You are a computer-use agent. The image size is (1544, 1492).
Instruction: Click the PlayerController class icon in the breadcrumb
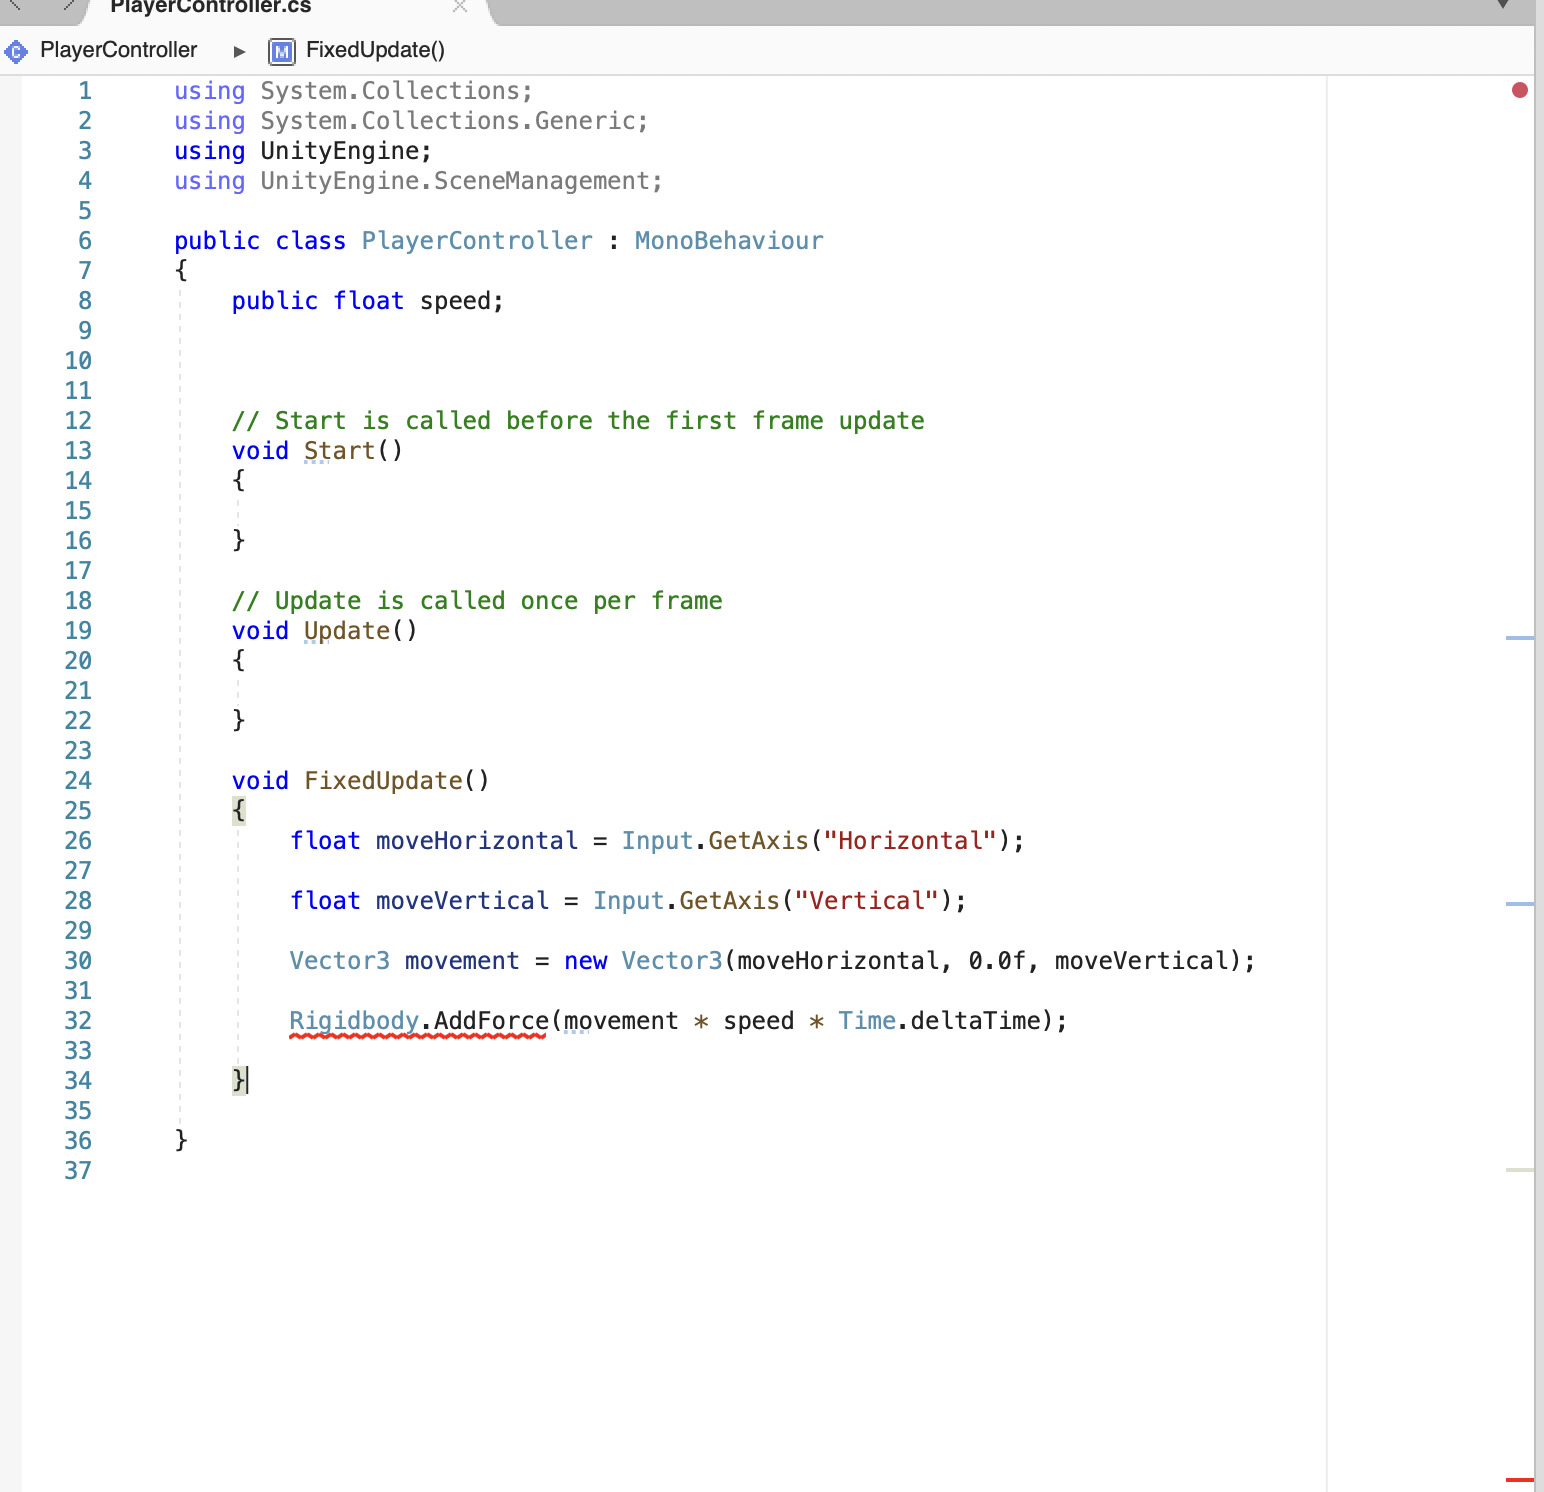16,50
